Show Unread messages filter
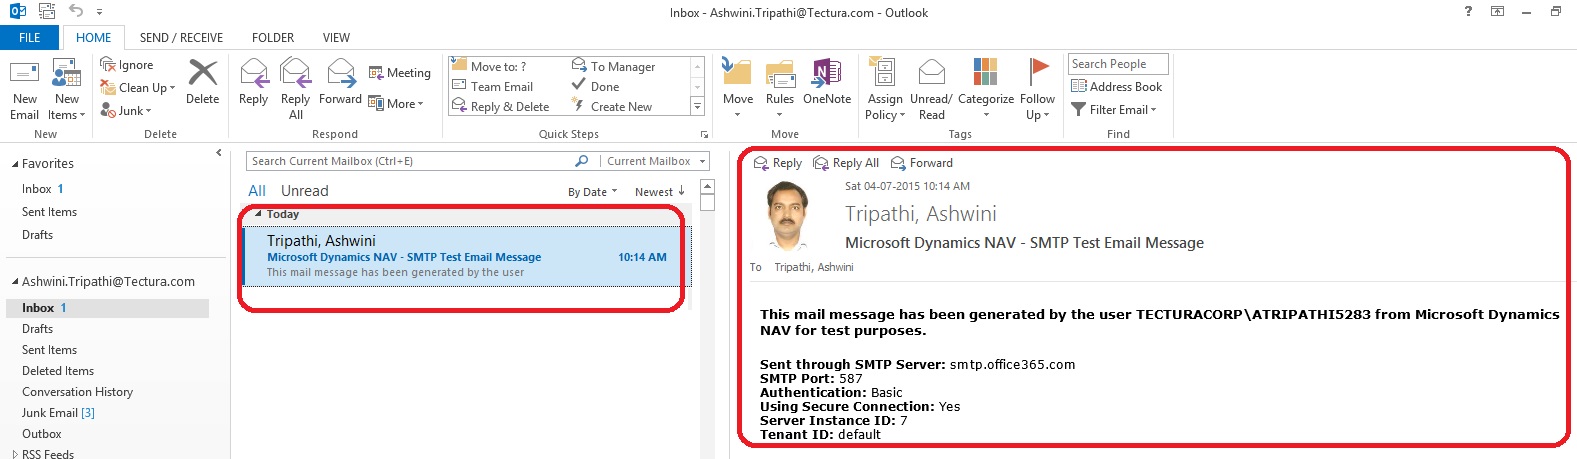This screenshot has width=1577, height=459. coord(304,191)
